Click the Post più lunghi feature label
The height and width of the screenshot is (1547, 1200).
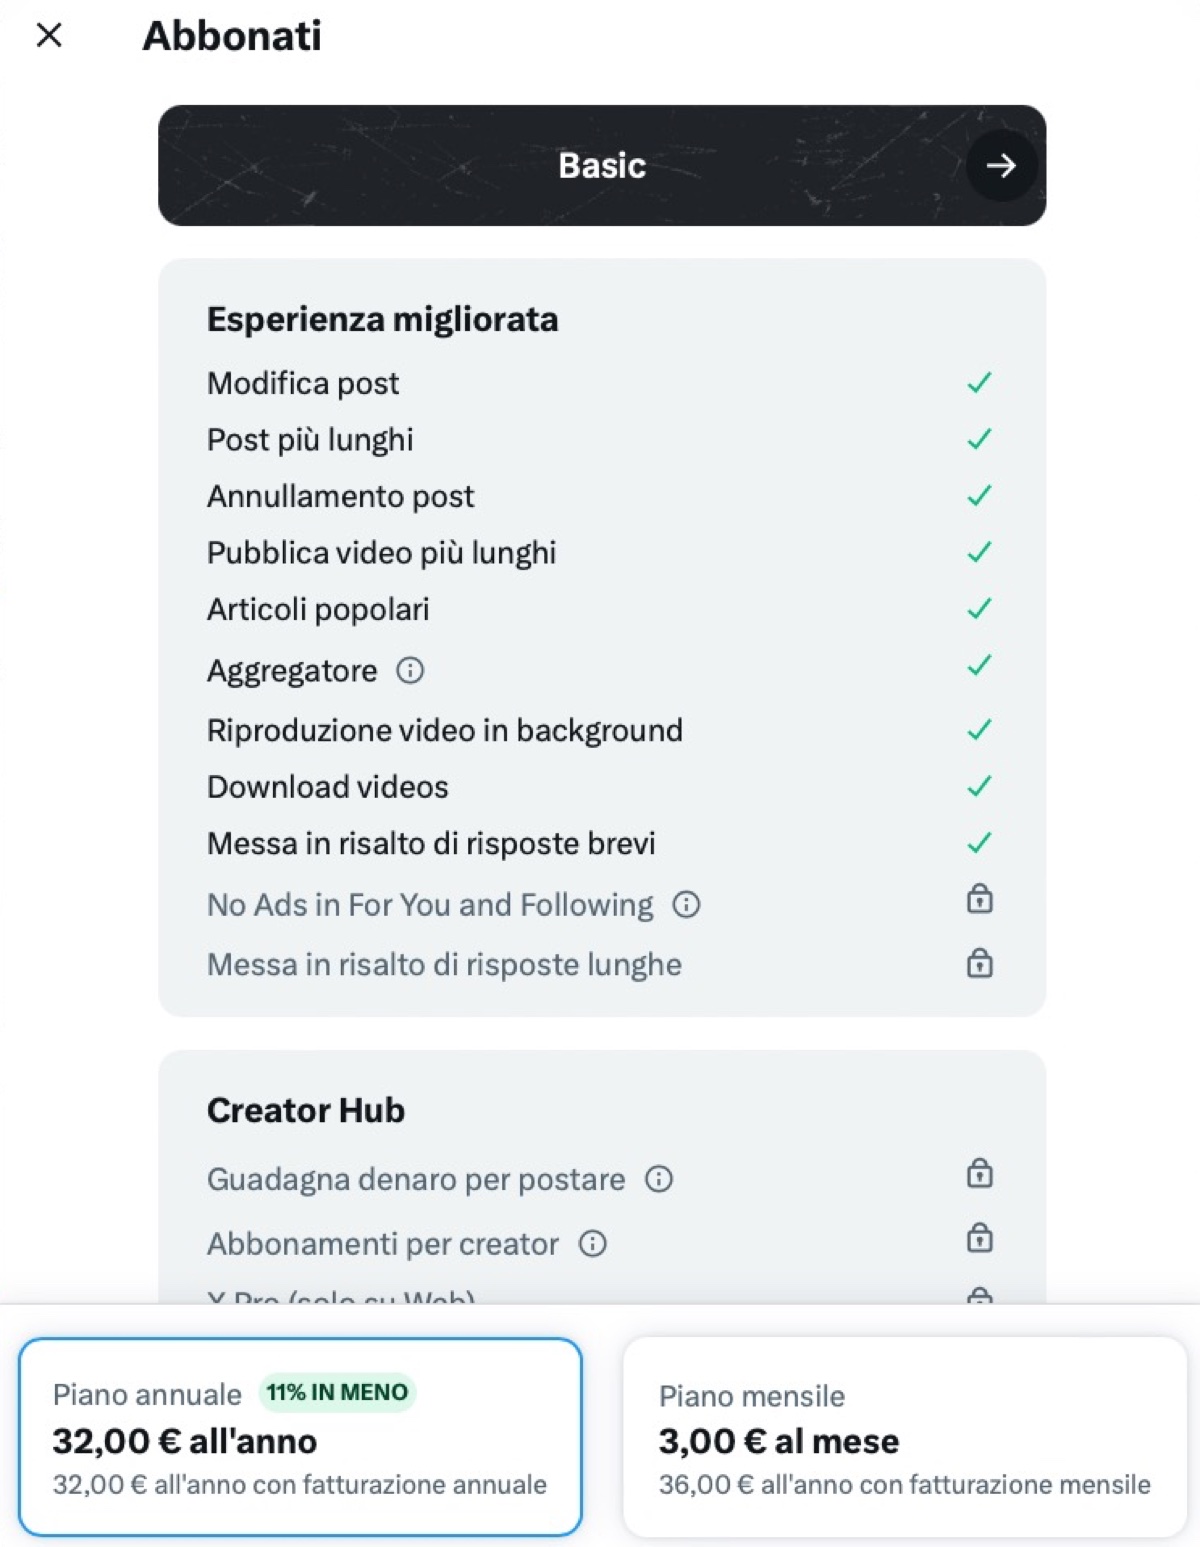[x=310, y=440]
